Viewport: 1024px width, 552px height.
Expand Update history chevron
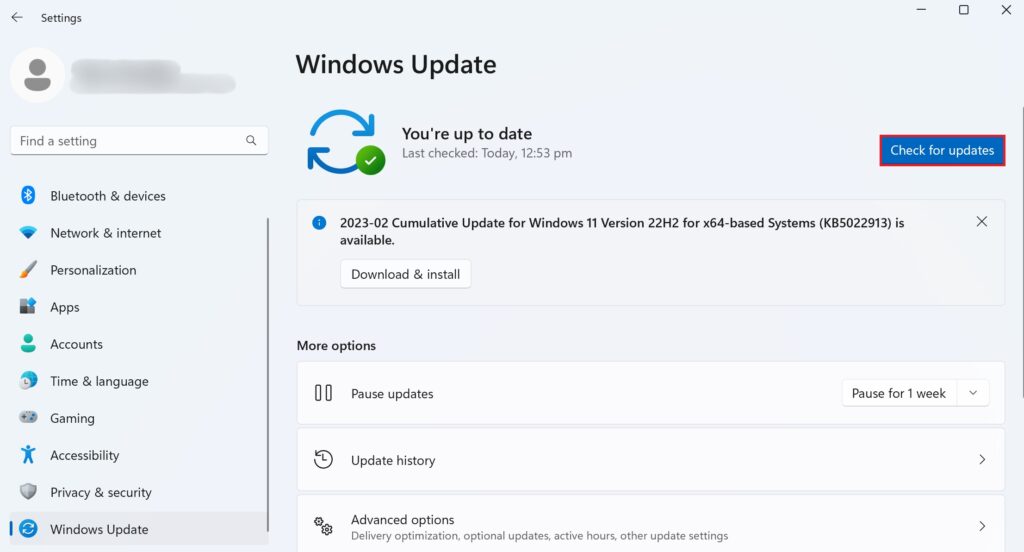pos(982,460)
